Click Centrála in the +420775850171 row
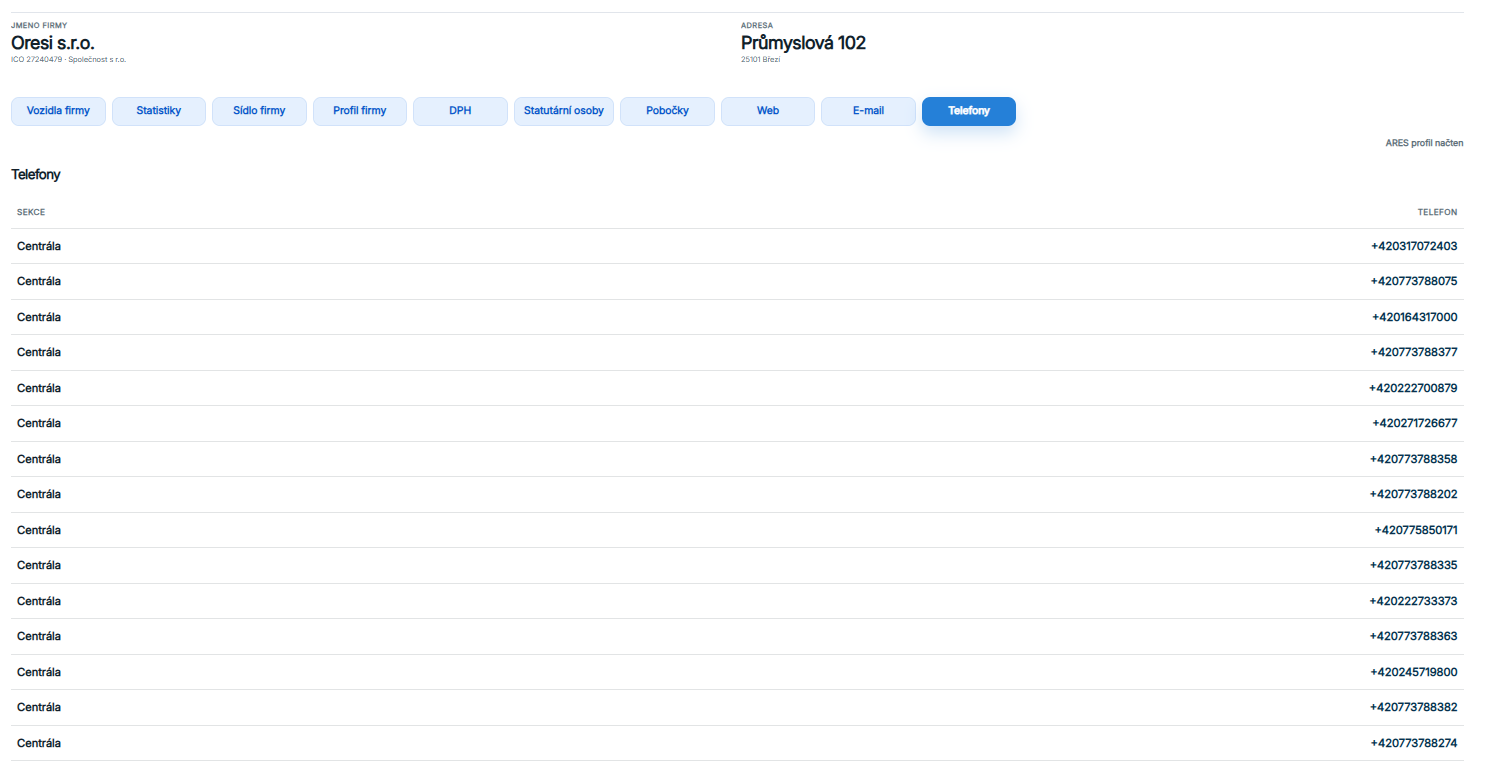 [39, 530]
